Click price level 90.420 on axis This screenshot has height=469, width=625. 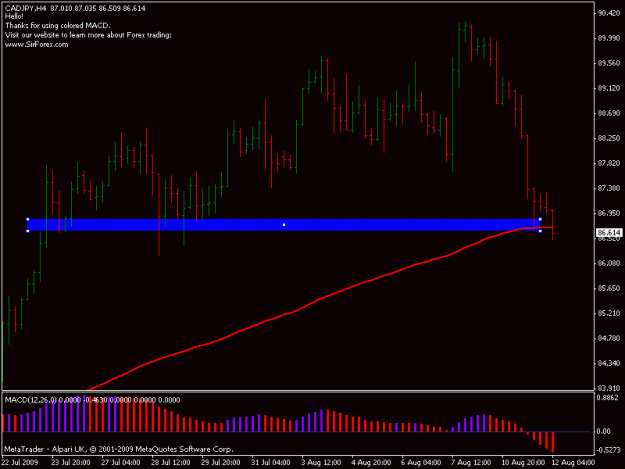tap(609, 13)
